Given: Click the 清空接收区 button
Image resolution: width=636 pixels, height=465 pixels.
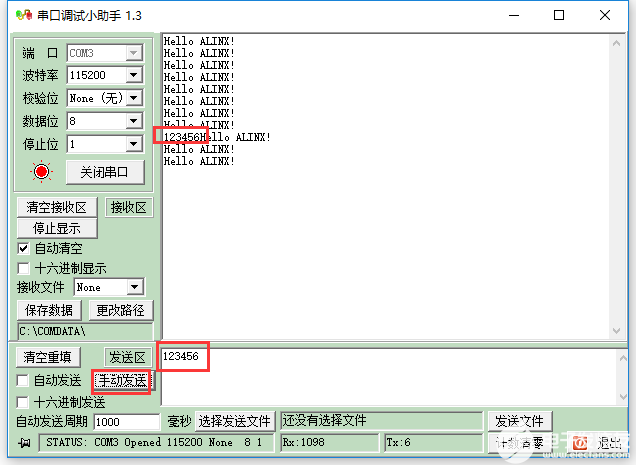Looking at the screenshot, I should coord(57,207).
